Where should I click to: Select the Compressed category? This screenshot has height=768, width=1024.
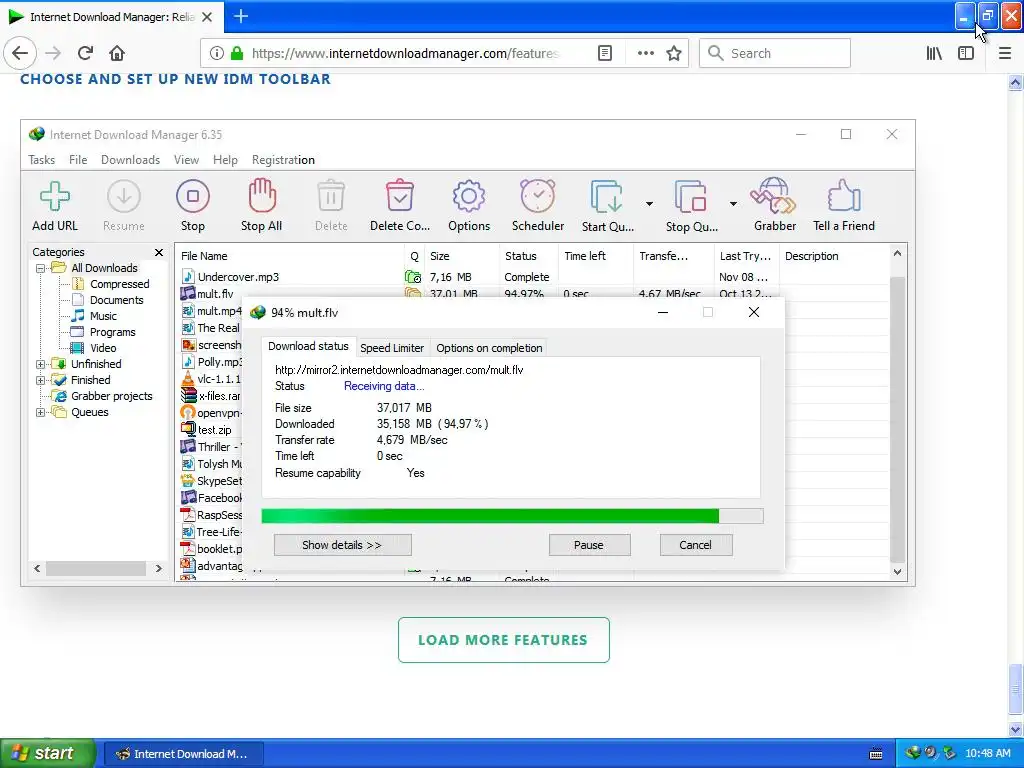tap(120, 284)
